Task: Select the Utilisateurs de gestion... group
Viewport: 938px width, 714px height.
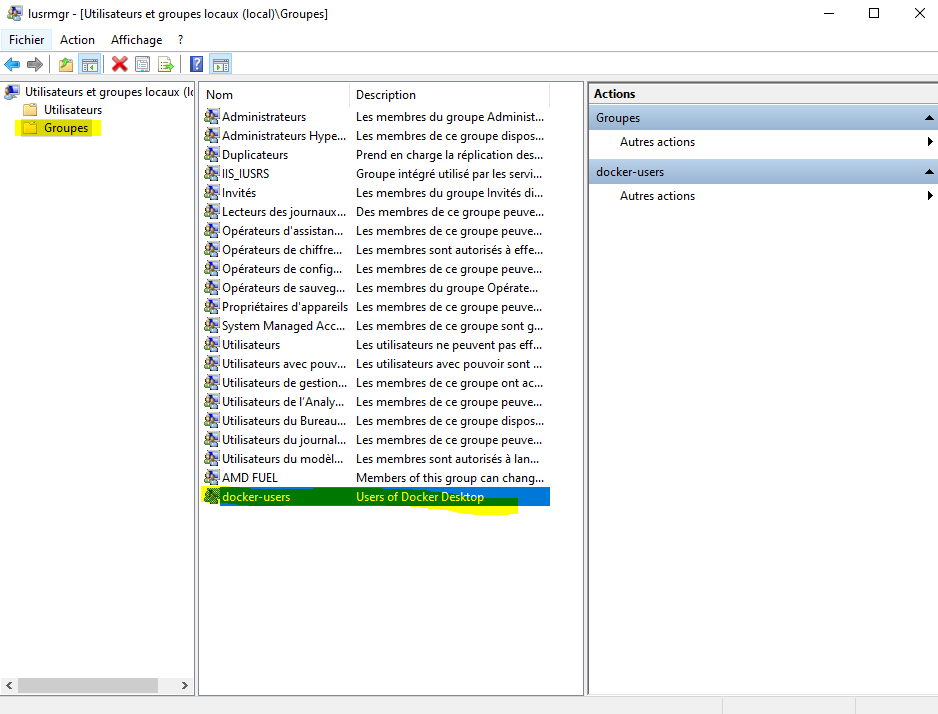Action: click(x=284, y=382)
